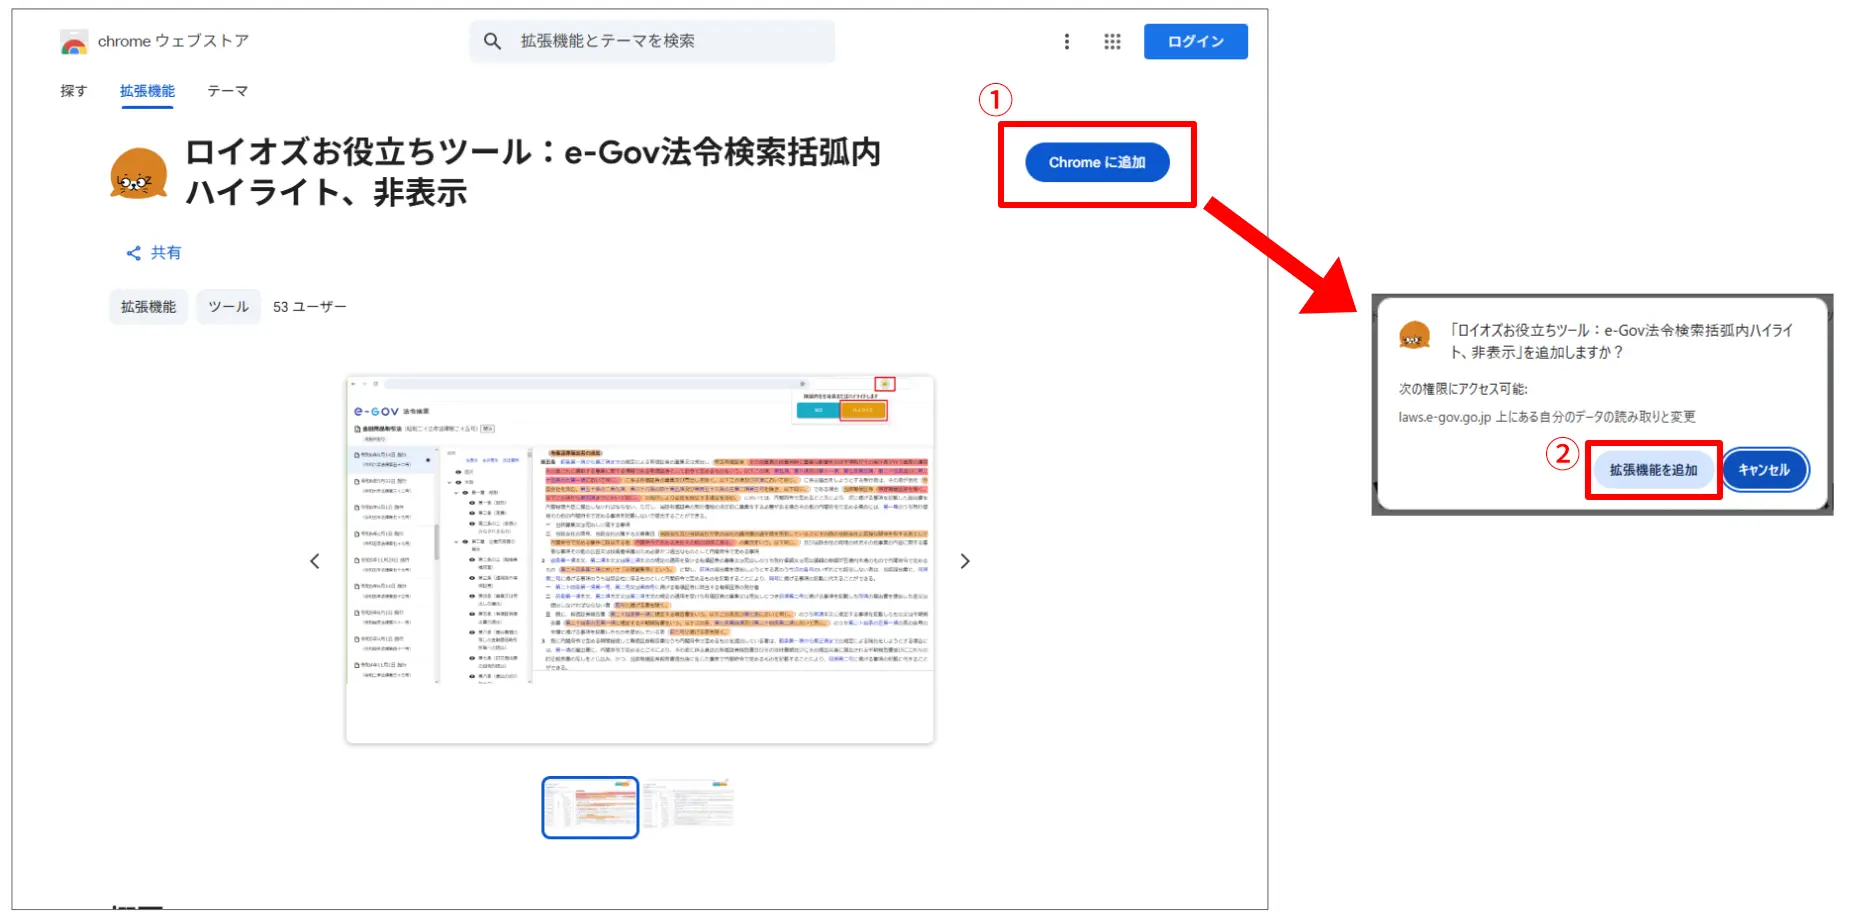Open the Google apps grid icon
Image resolution: width=1851 pixels, height=921 pixels.
(x=1112, y=41)
